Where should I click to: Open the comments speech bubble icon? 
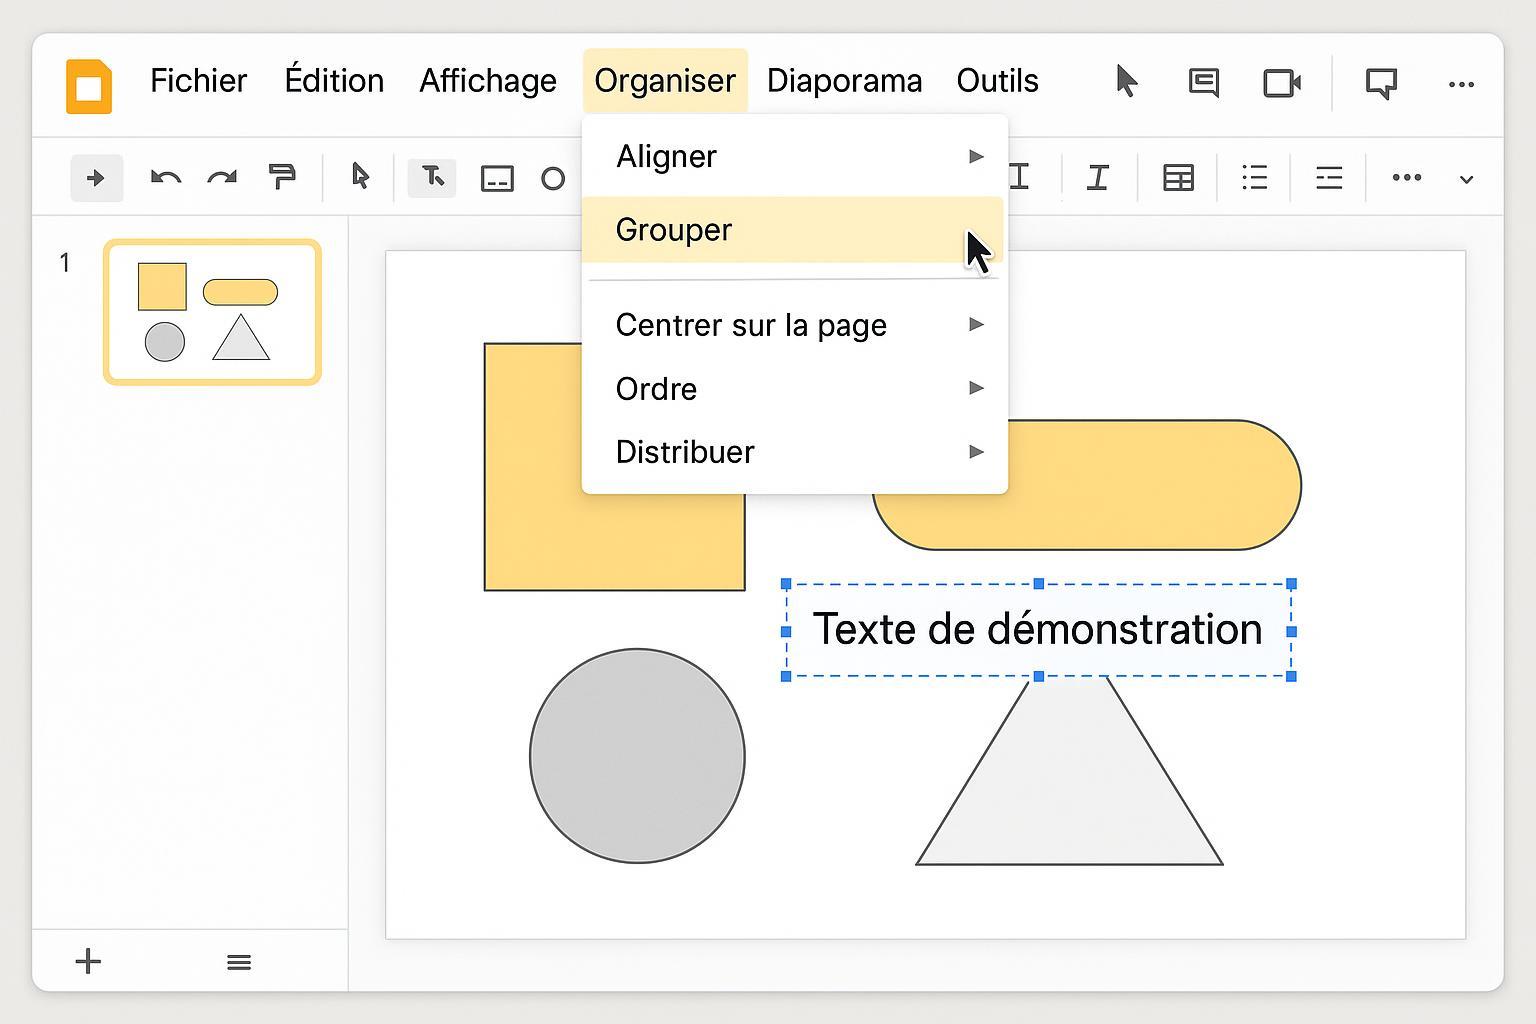click(1203, 82)
